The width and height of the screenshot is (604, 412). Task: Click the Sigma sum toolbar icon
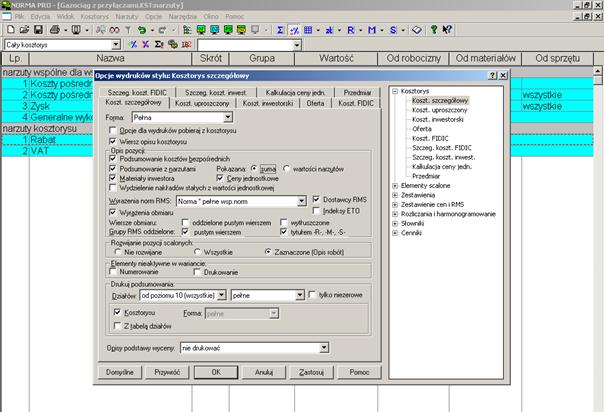280,31
